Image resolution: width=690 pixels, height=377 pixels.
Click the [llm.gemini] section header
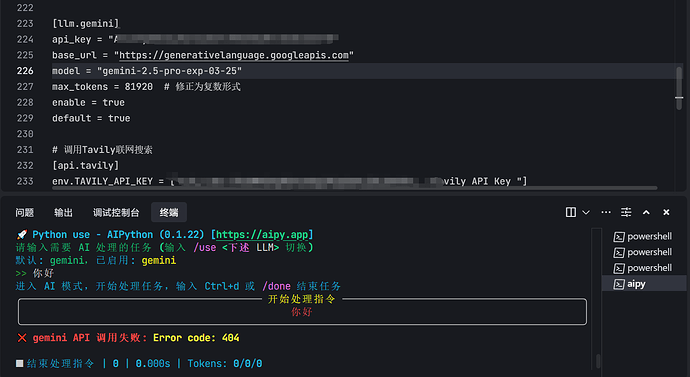click(85, 24)
